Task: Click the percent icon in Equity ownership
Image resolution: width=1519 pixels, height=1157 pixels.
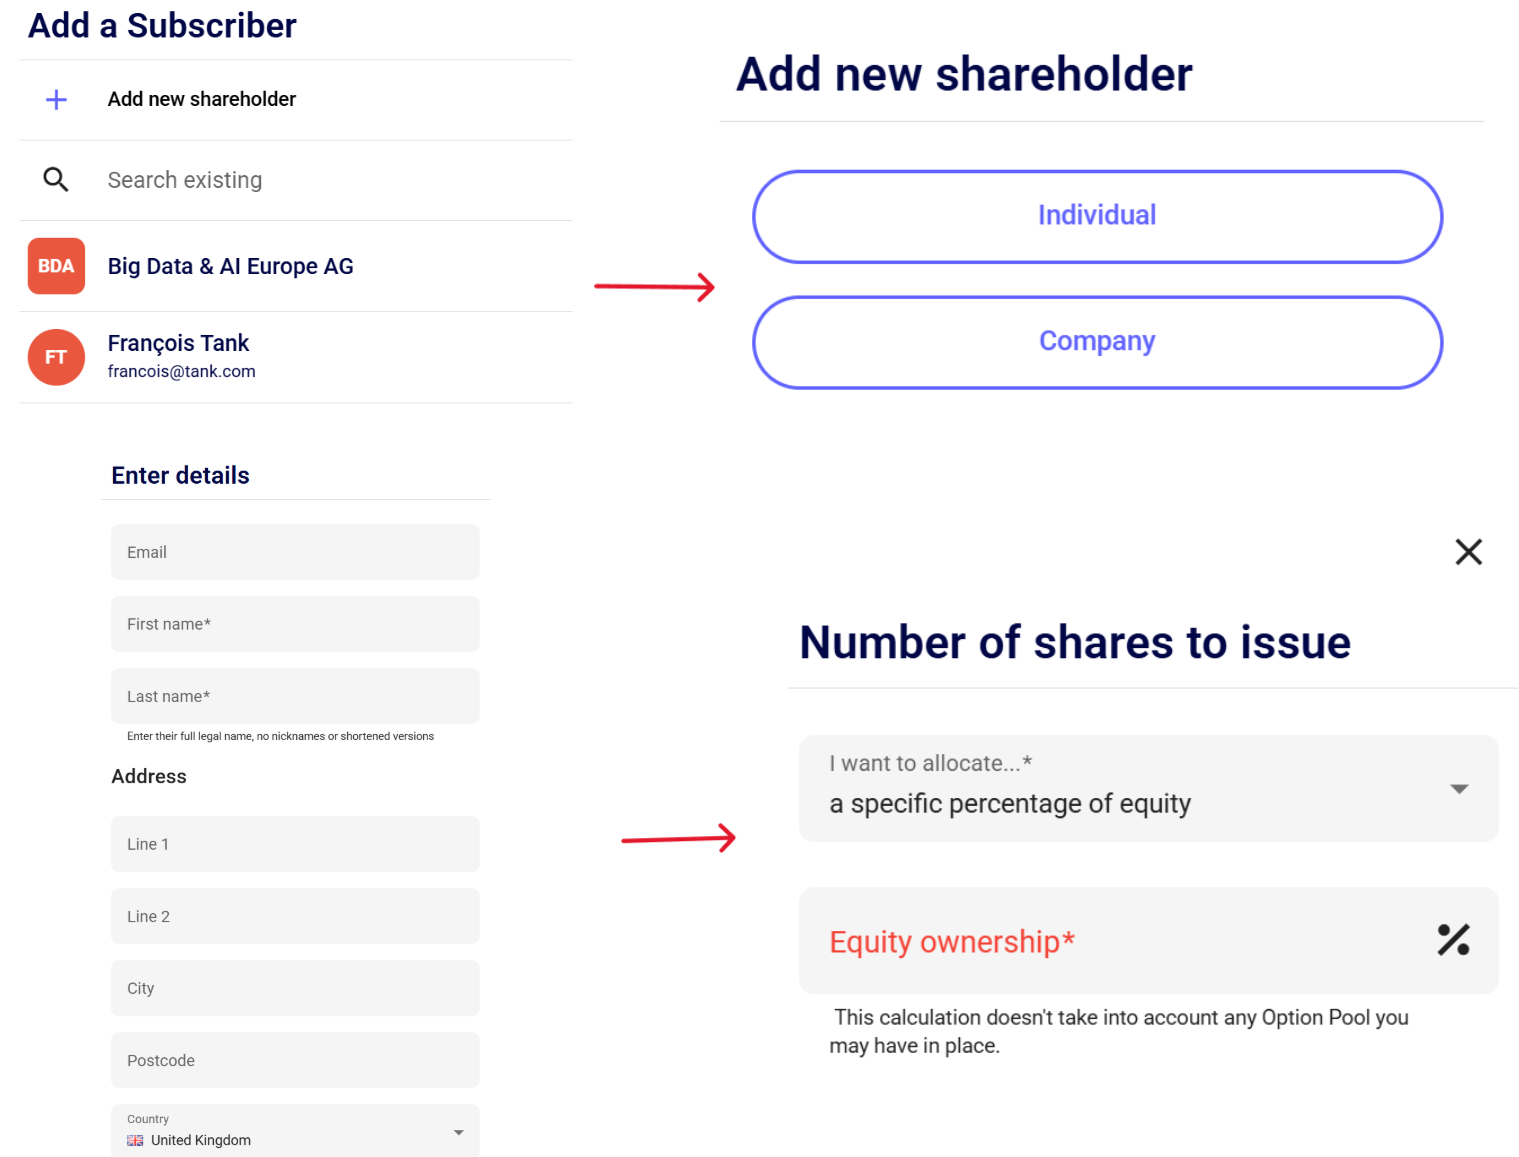Action: (1453, 940)
